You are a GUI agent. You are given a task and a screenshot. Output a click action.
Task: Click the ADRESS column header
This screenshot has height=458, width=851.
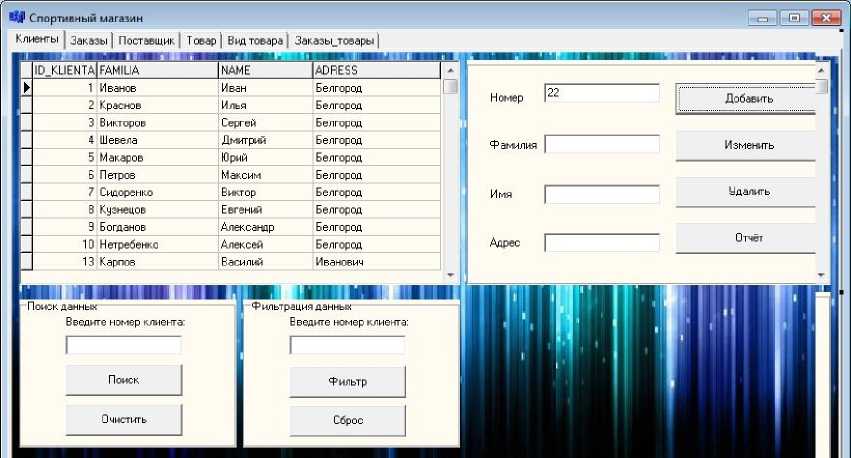pos(377,70)
